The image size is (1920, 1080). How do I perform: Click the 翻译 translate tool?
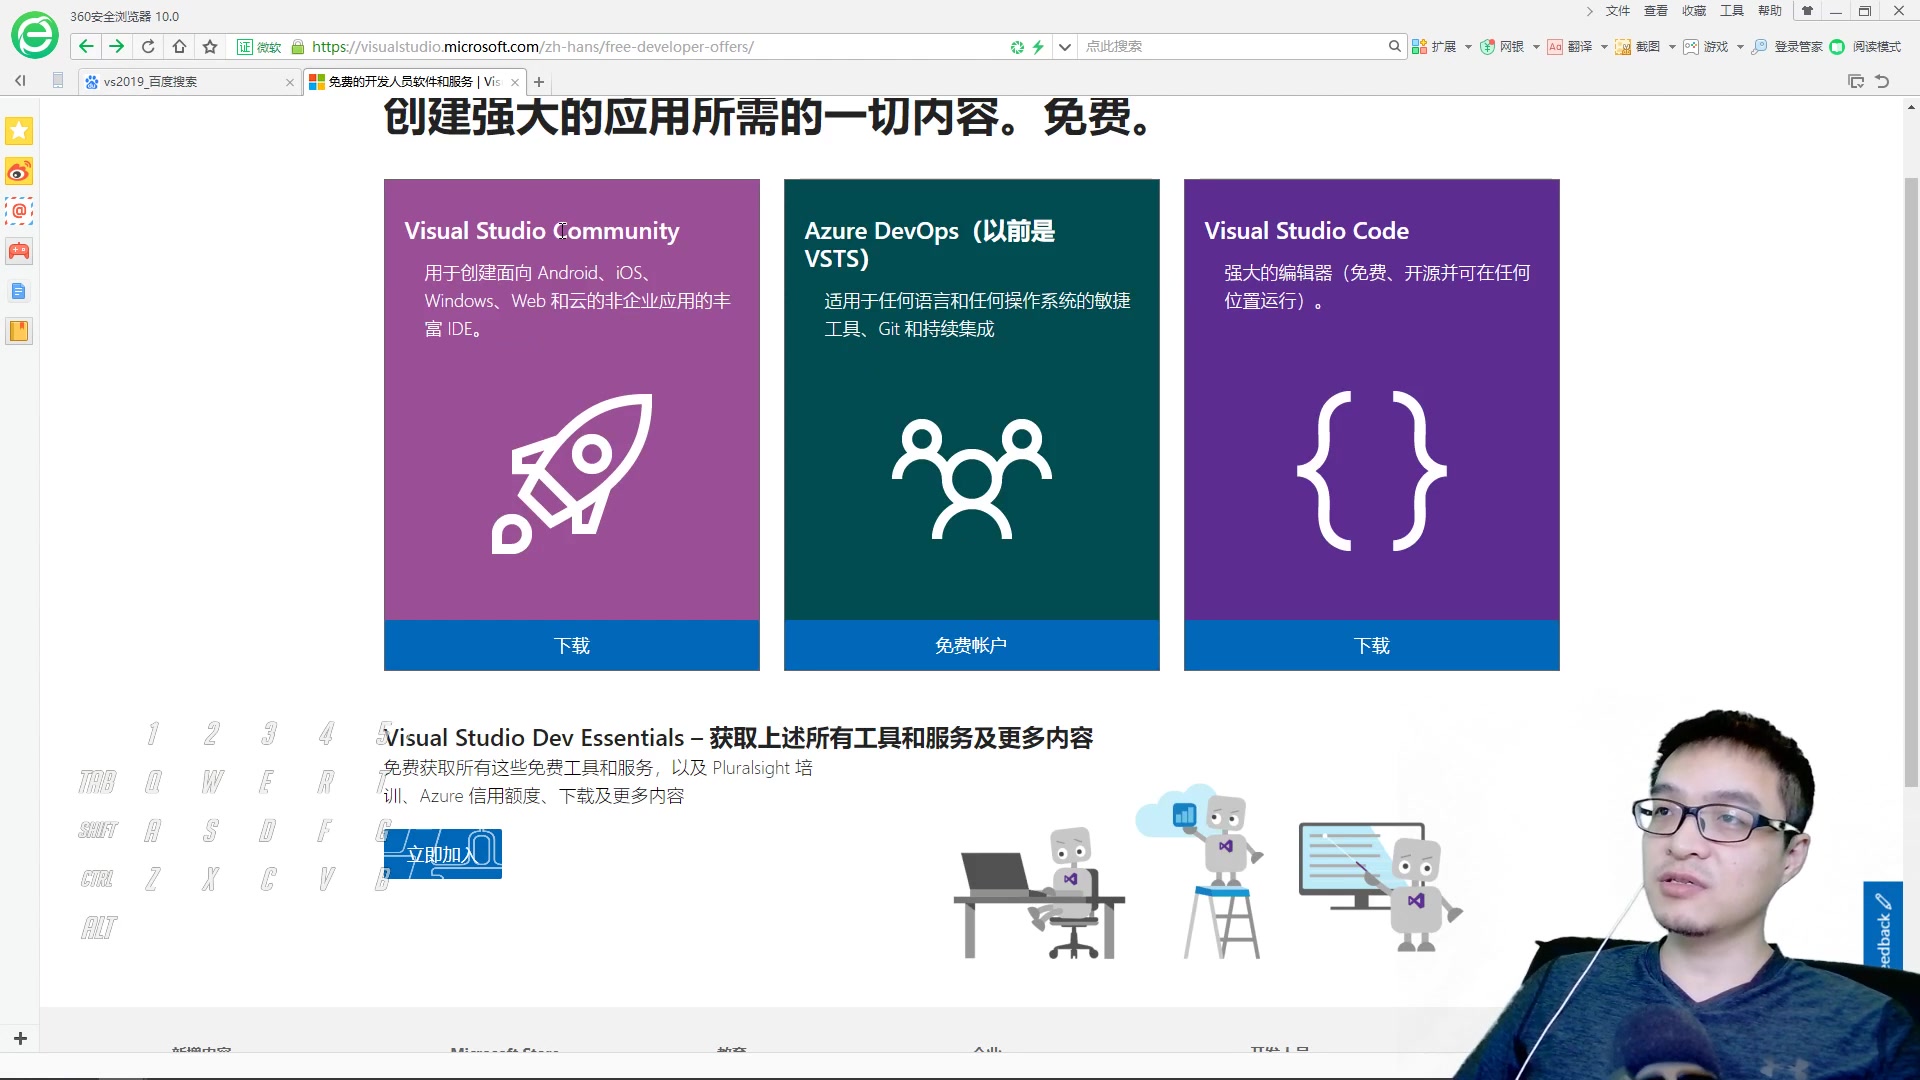pyautogui.click(x=1570, y=47)
